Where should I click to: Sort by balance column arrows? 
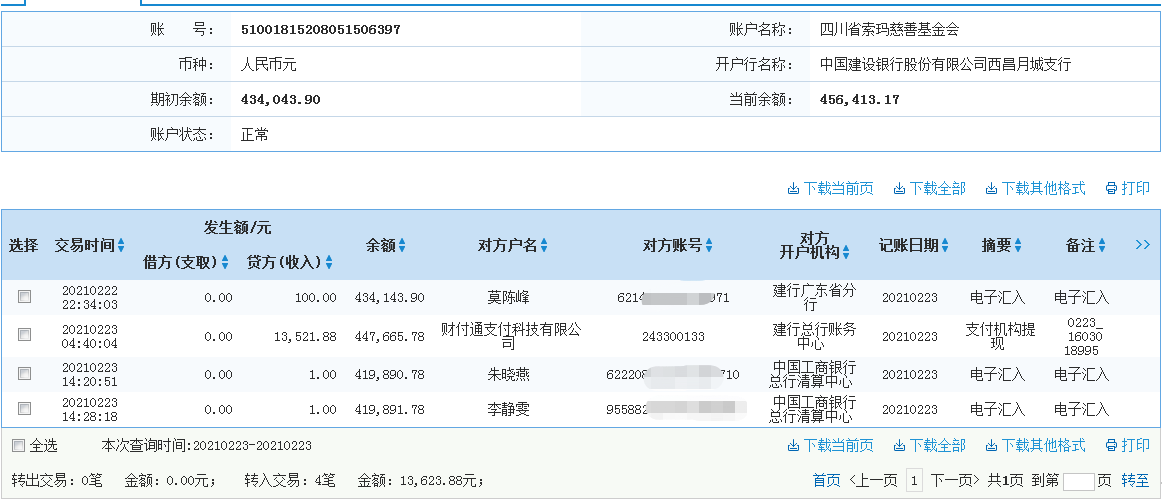point(402,245)
